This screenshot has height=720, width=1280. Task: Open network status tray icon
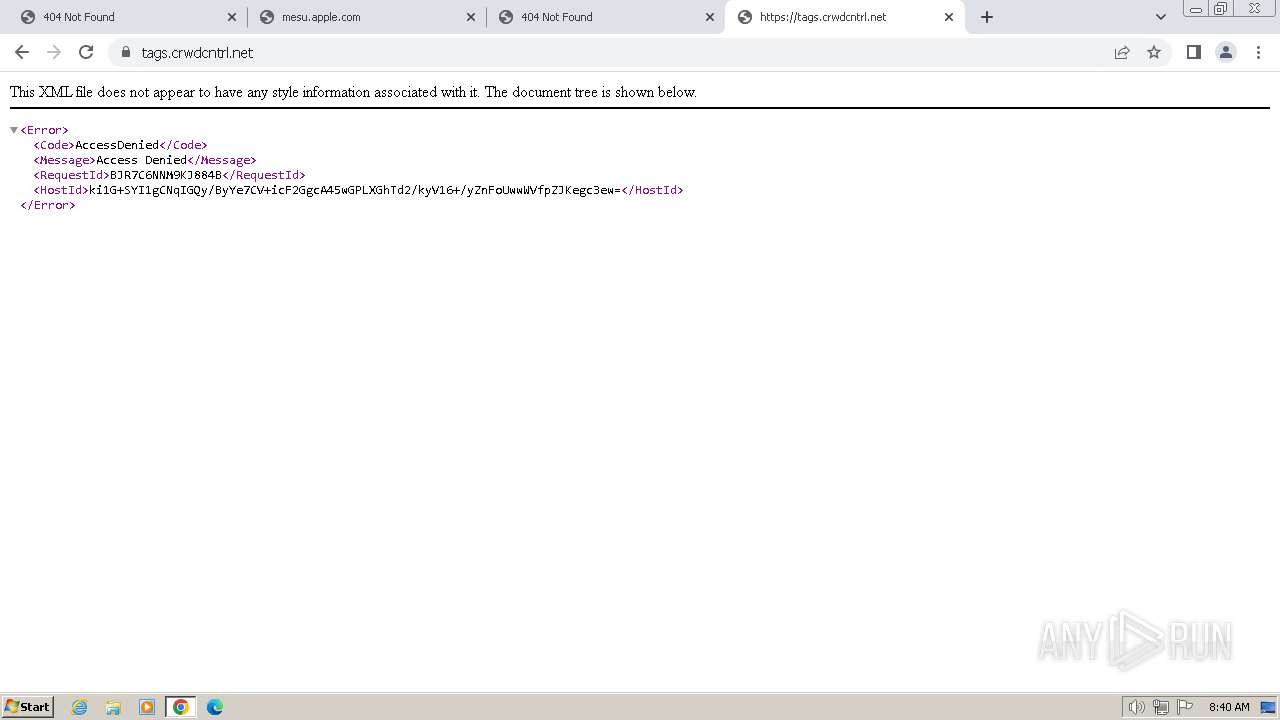coord(1161,707)
